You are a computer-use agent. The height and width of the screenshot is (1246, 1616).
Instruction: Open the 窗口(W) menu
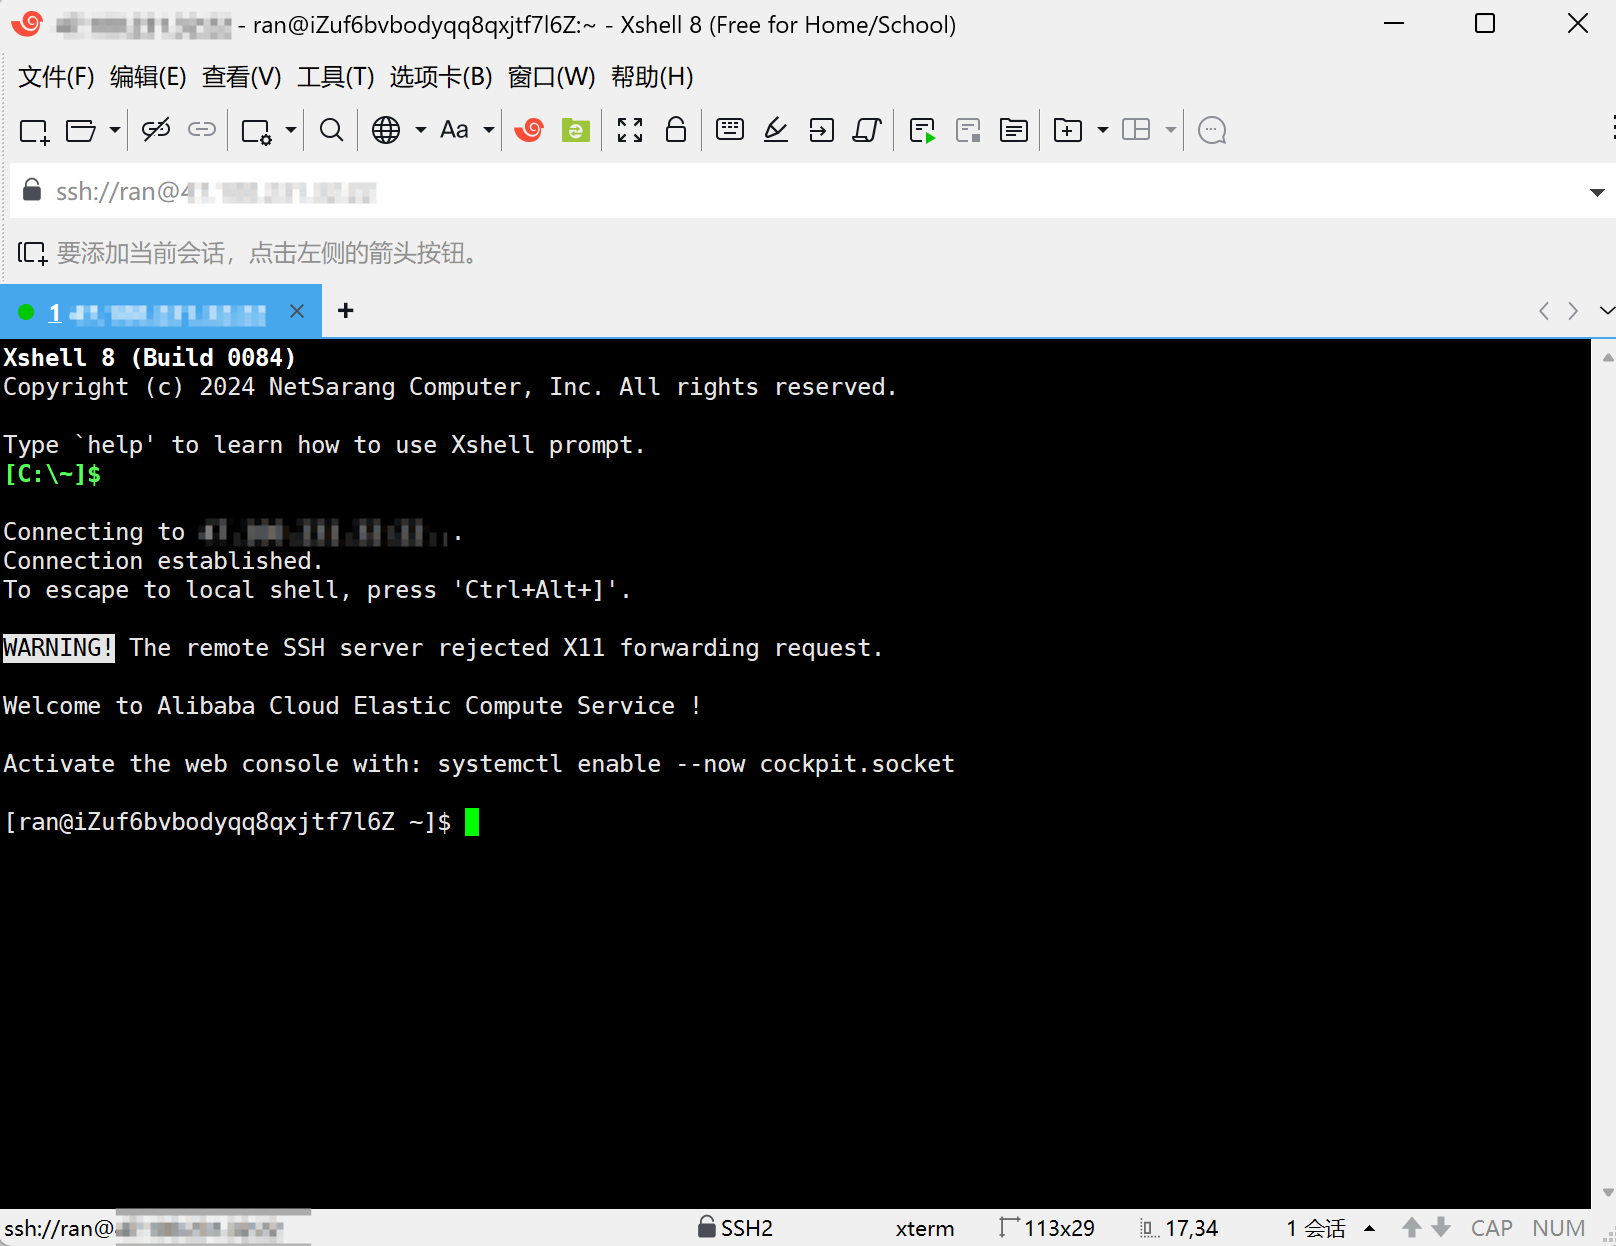click(552, 77)
